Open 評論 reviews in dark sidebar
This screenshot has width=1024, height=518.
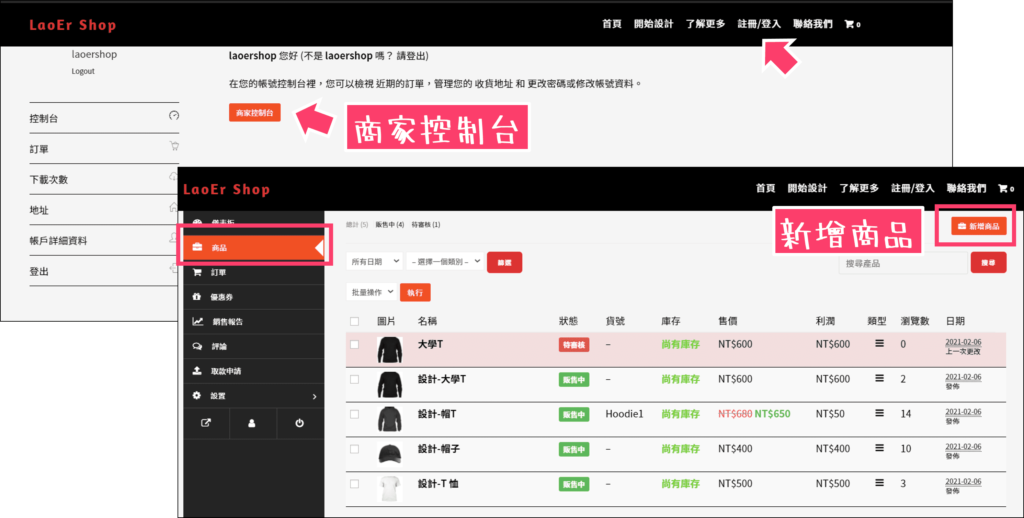[219, 346]
